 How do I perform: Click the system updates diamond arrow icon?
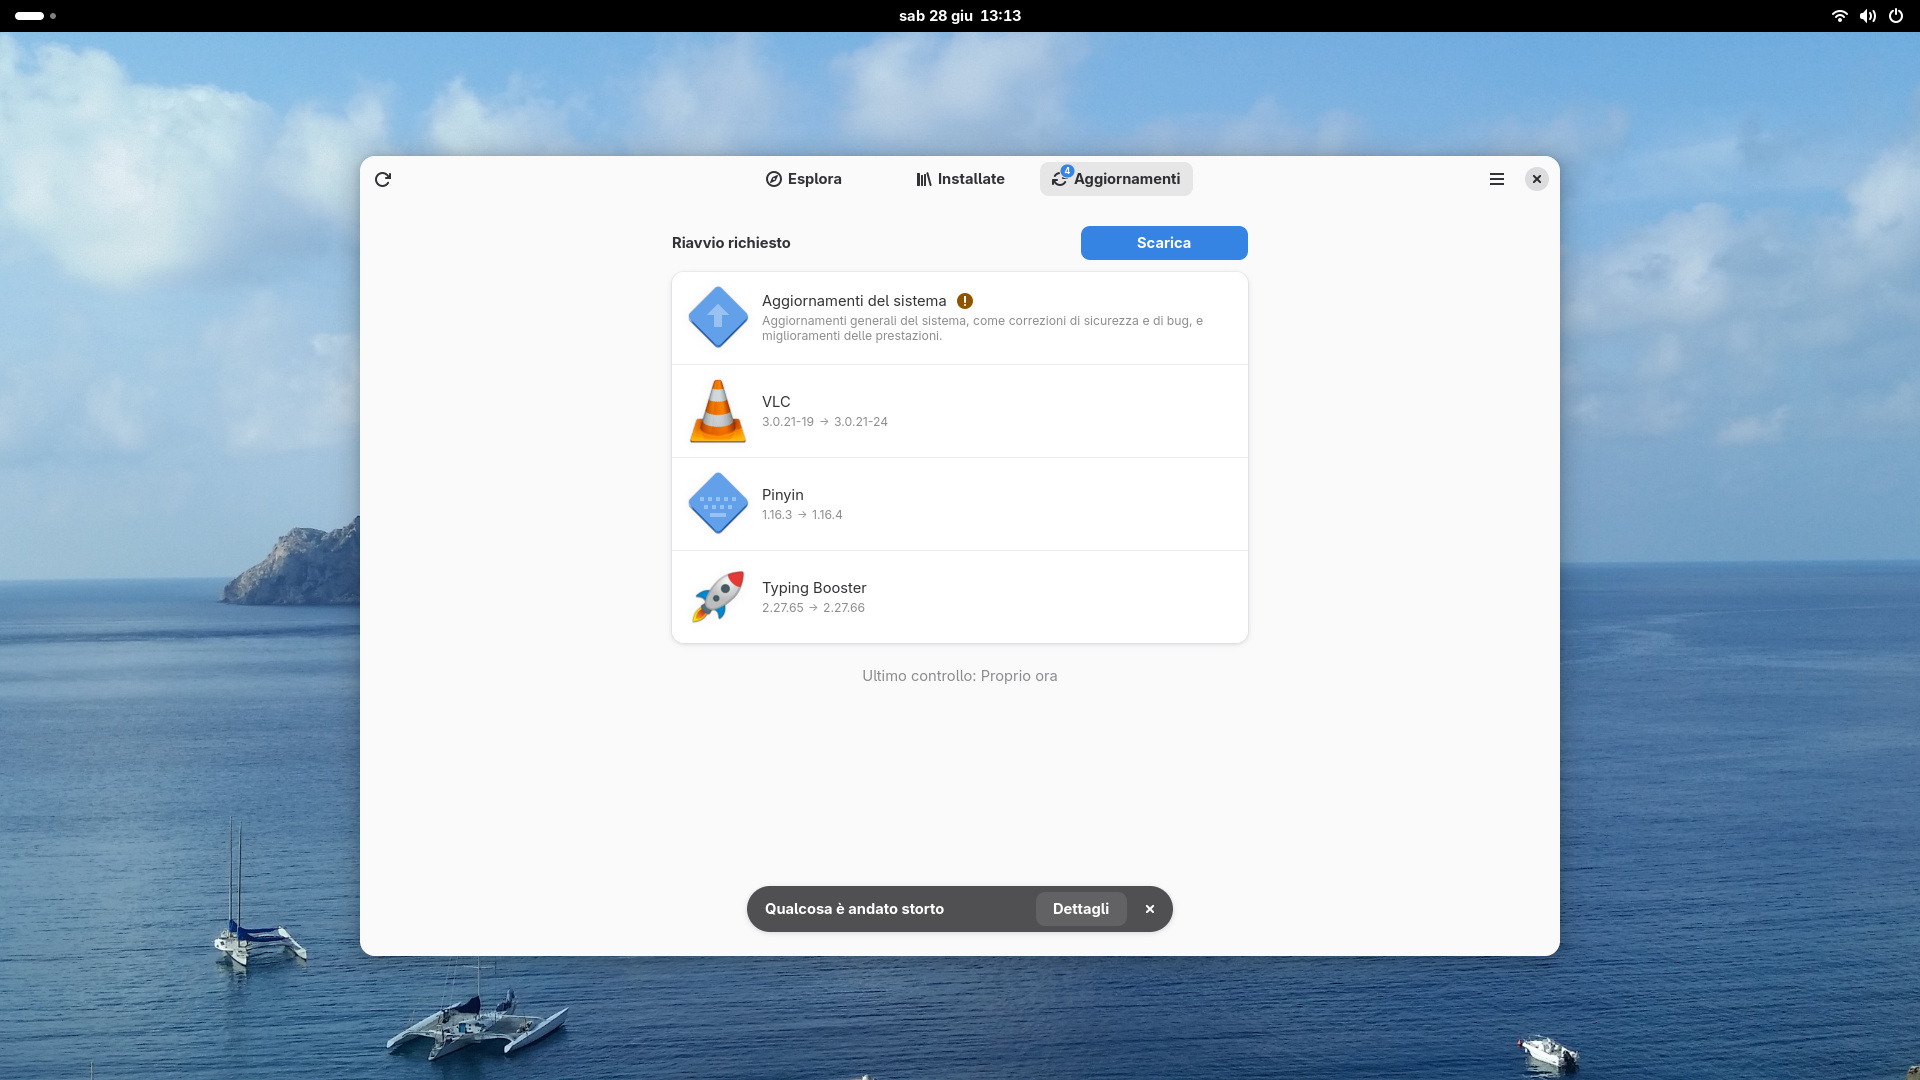(x=718, y=318)
